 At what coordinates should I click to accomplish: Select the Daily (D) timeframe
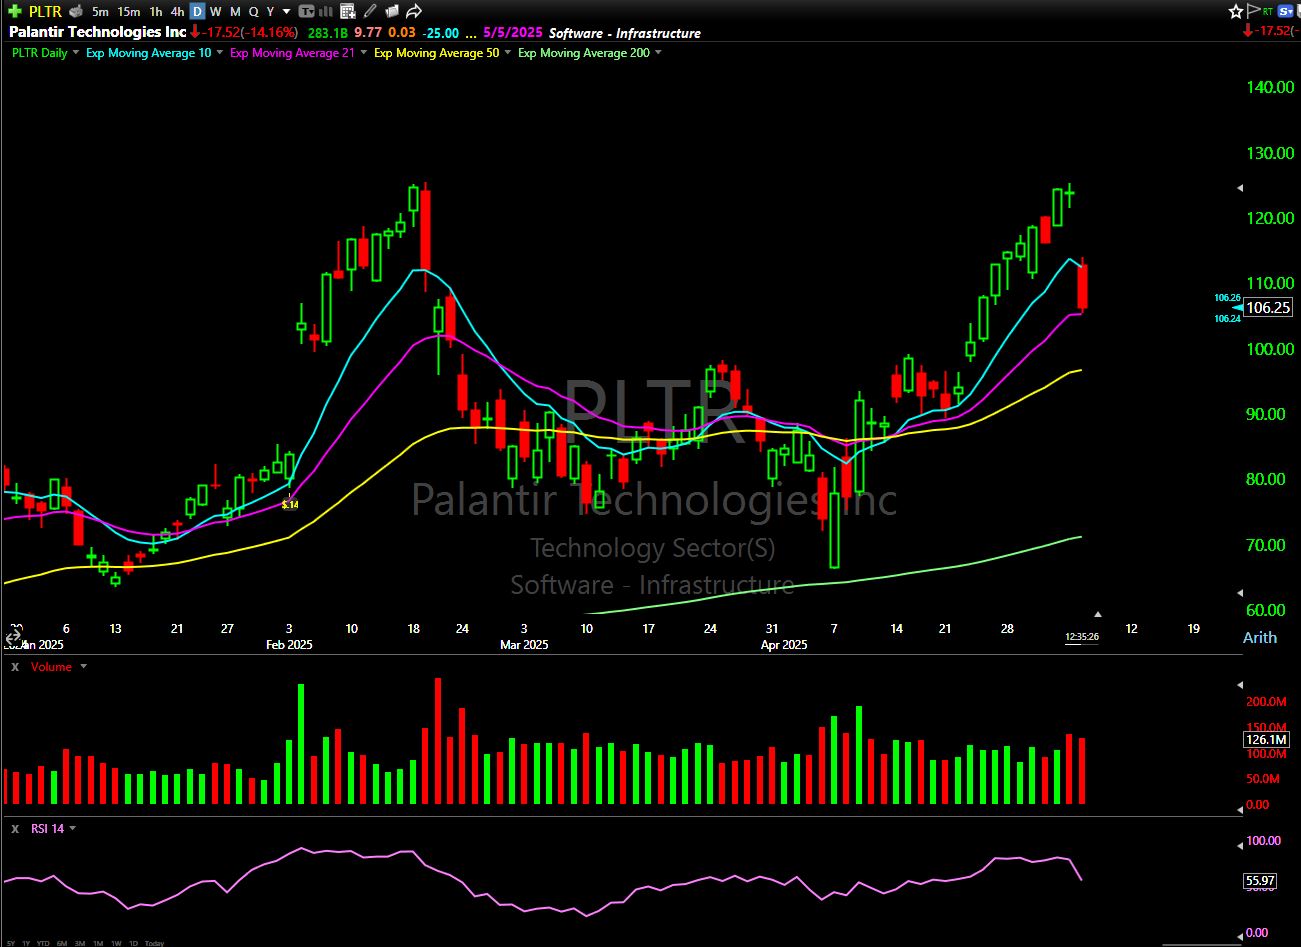pos(197,11)
